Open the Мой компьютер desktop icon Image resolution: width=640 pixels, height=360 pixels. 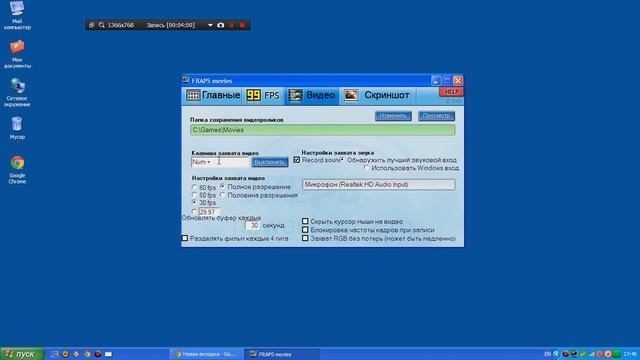click(x=17, y=15)
